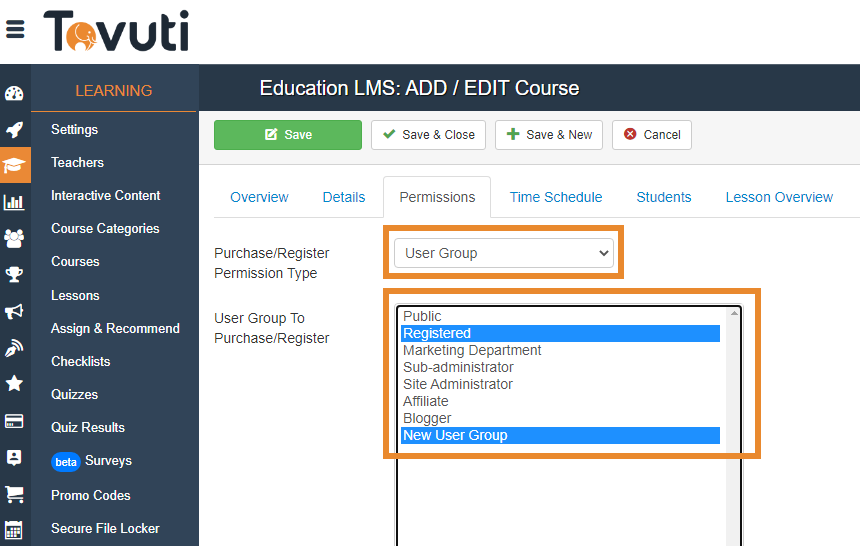860x546 pixels.
Task: Open the megaphone icon in sidebar
Action: click(14, 311)
